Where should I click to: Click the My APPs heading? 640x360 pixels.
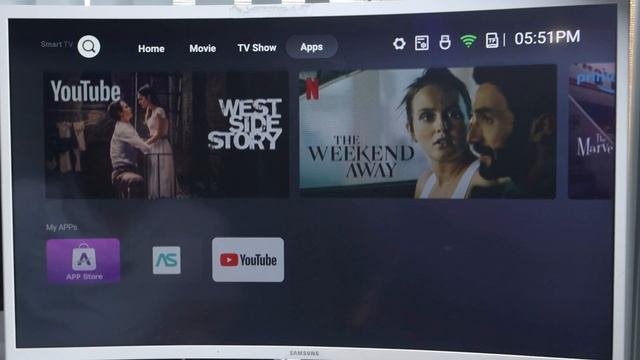coord(61,227)
